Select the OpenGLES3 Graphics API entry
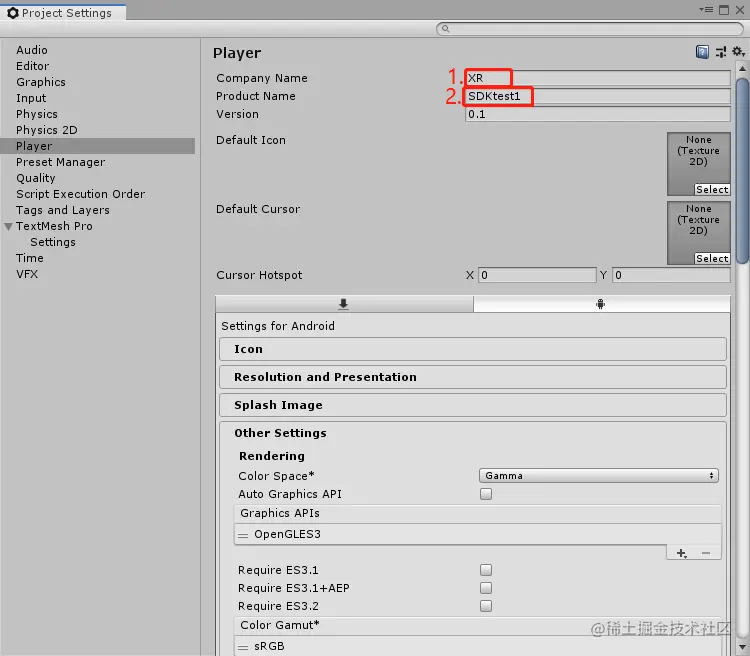The height and width of the screenshot is (656, 750). pyautogui.click(x=477, y=534)
